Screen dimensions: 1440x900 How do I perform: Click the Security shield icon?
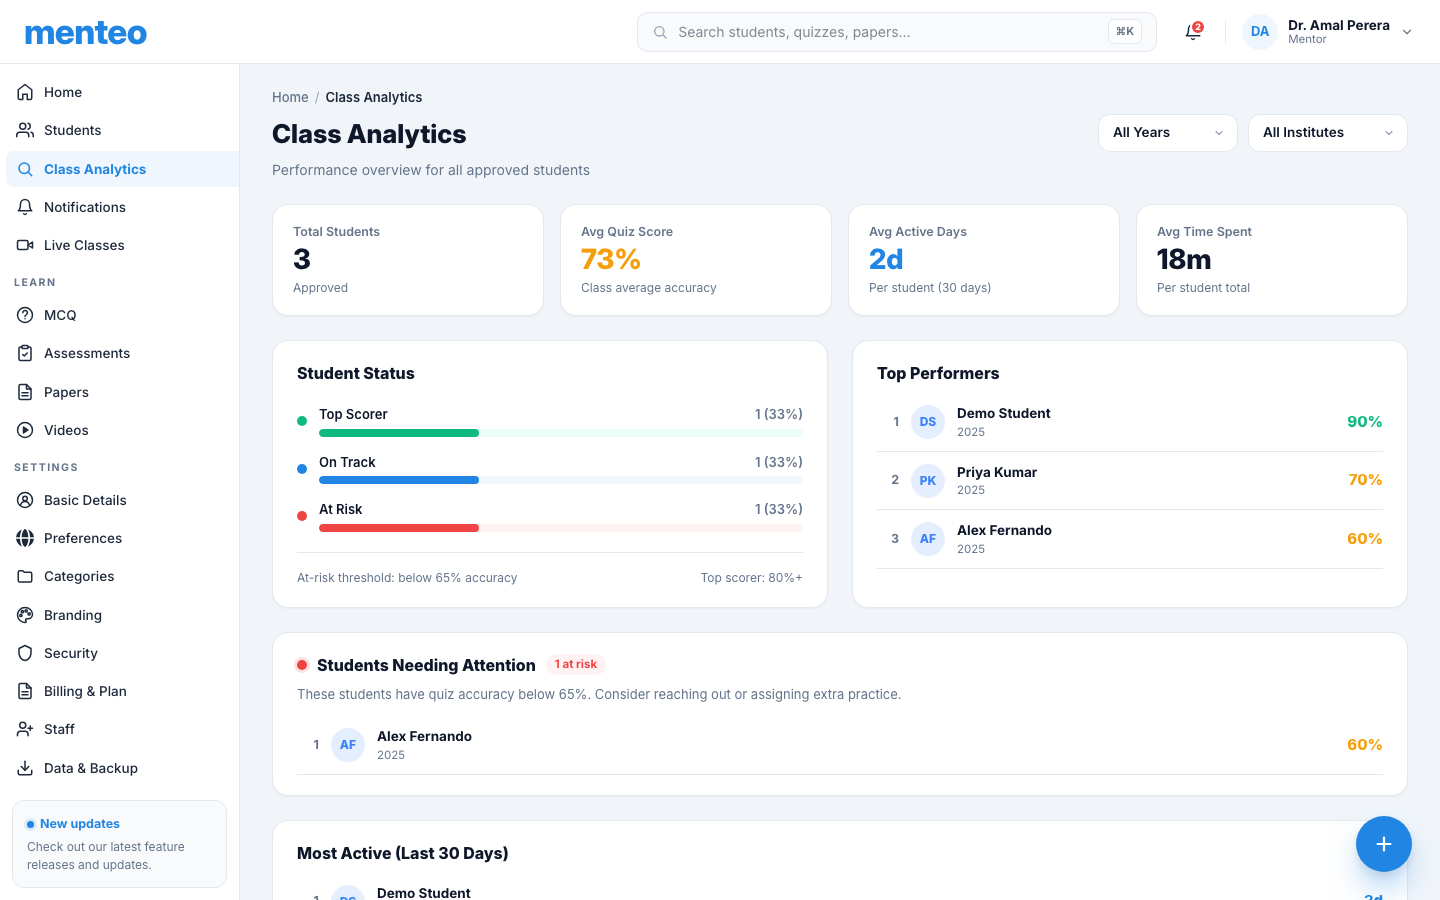pos(25,653)
